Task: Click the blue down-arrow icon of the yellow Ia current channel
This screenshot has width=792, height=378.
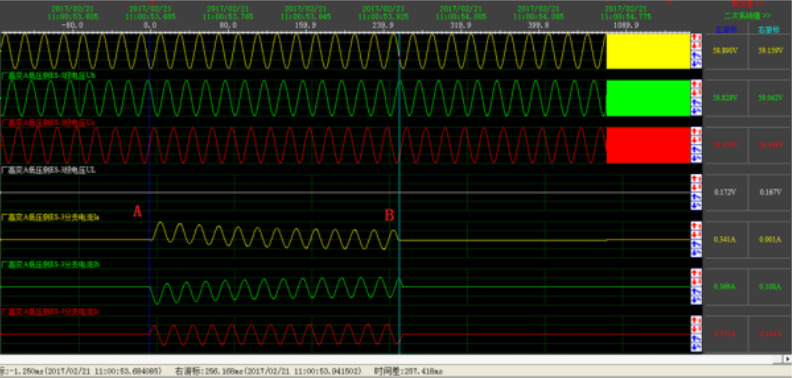Action: 697,252
